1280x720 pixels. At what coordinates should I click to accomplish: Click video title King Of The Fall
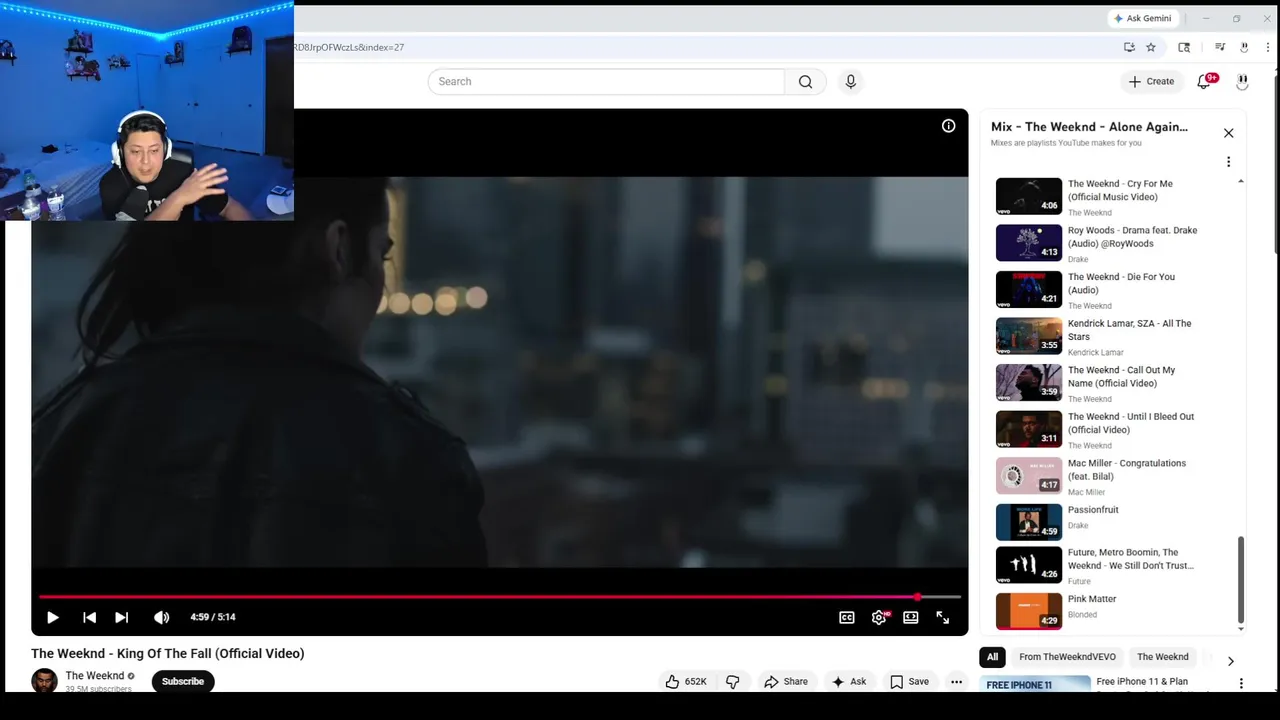168,653
